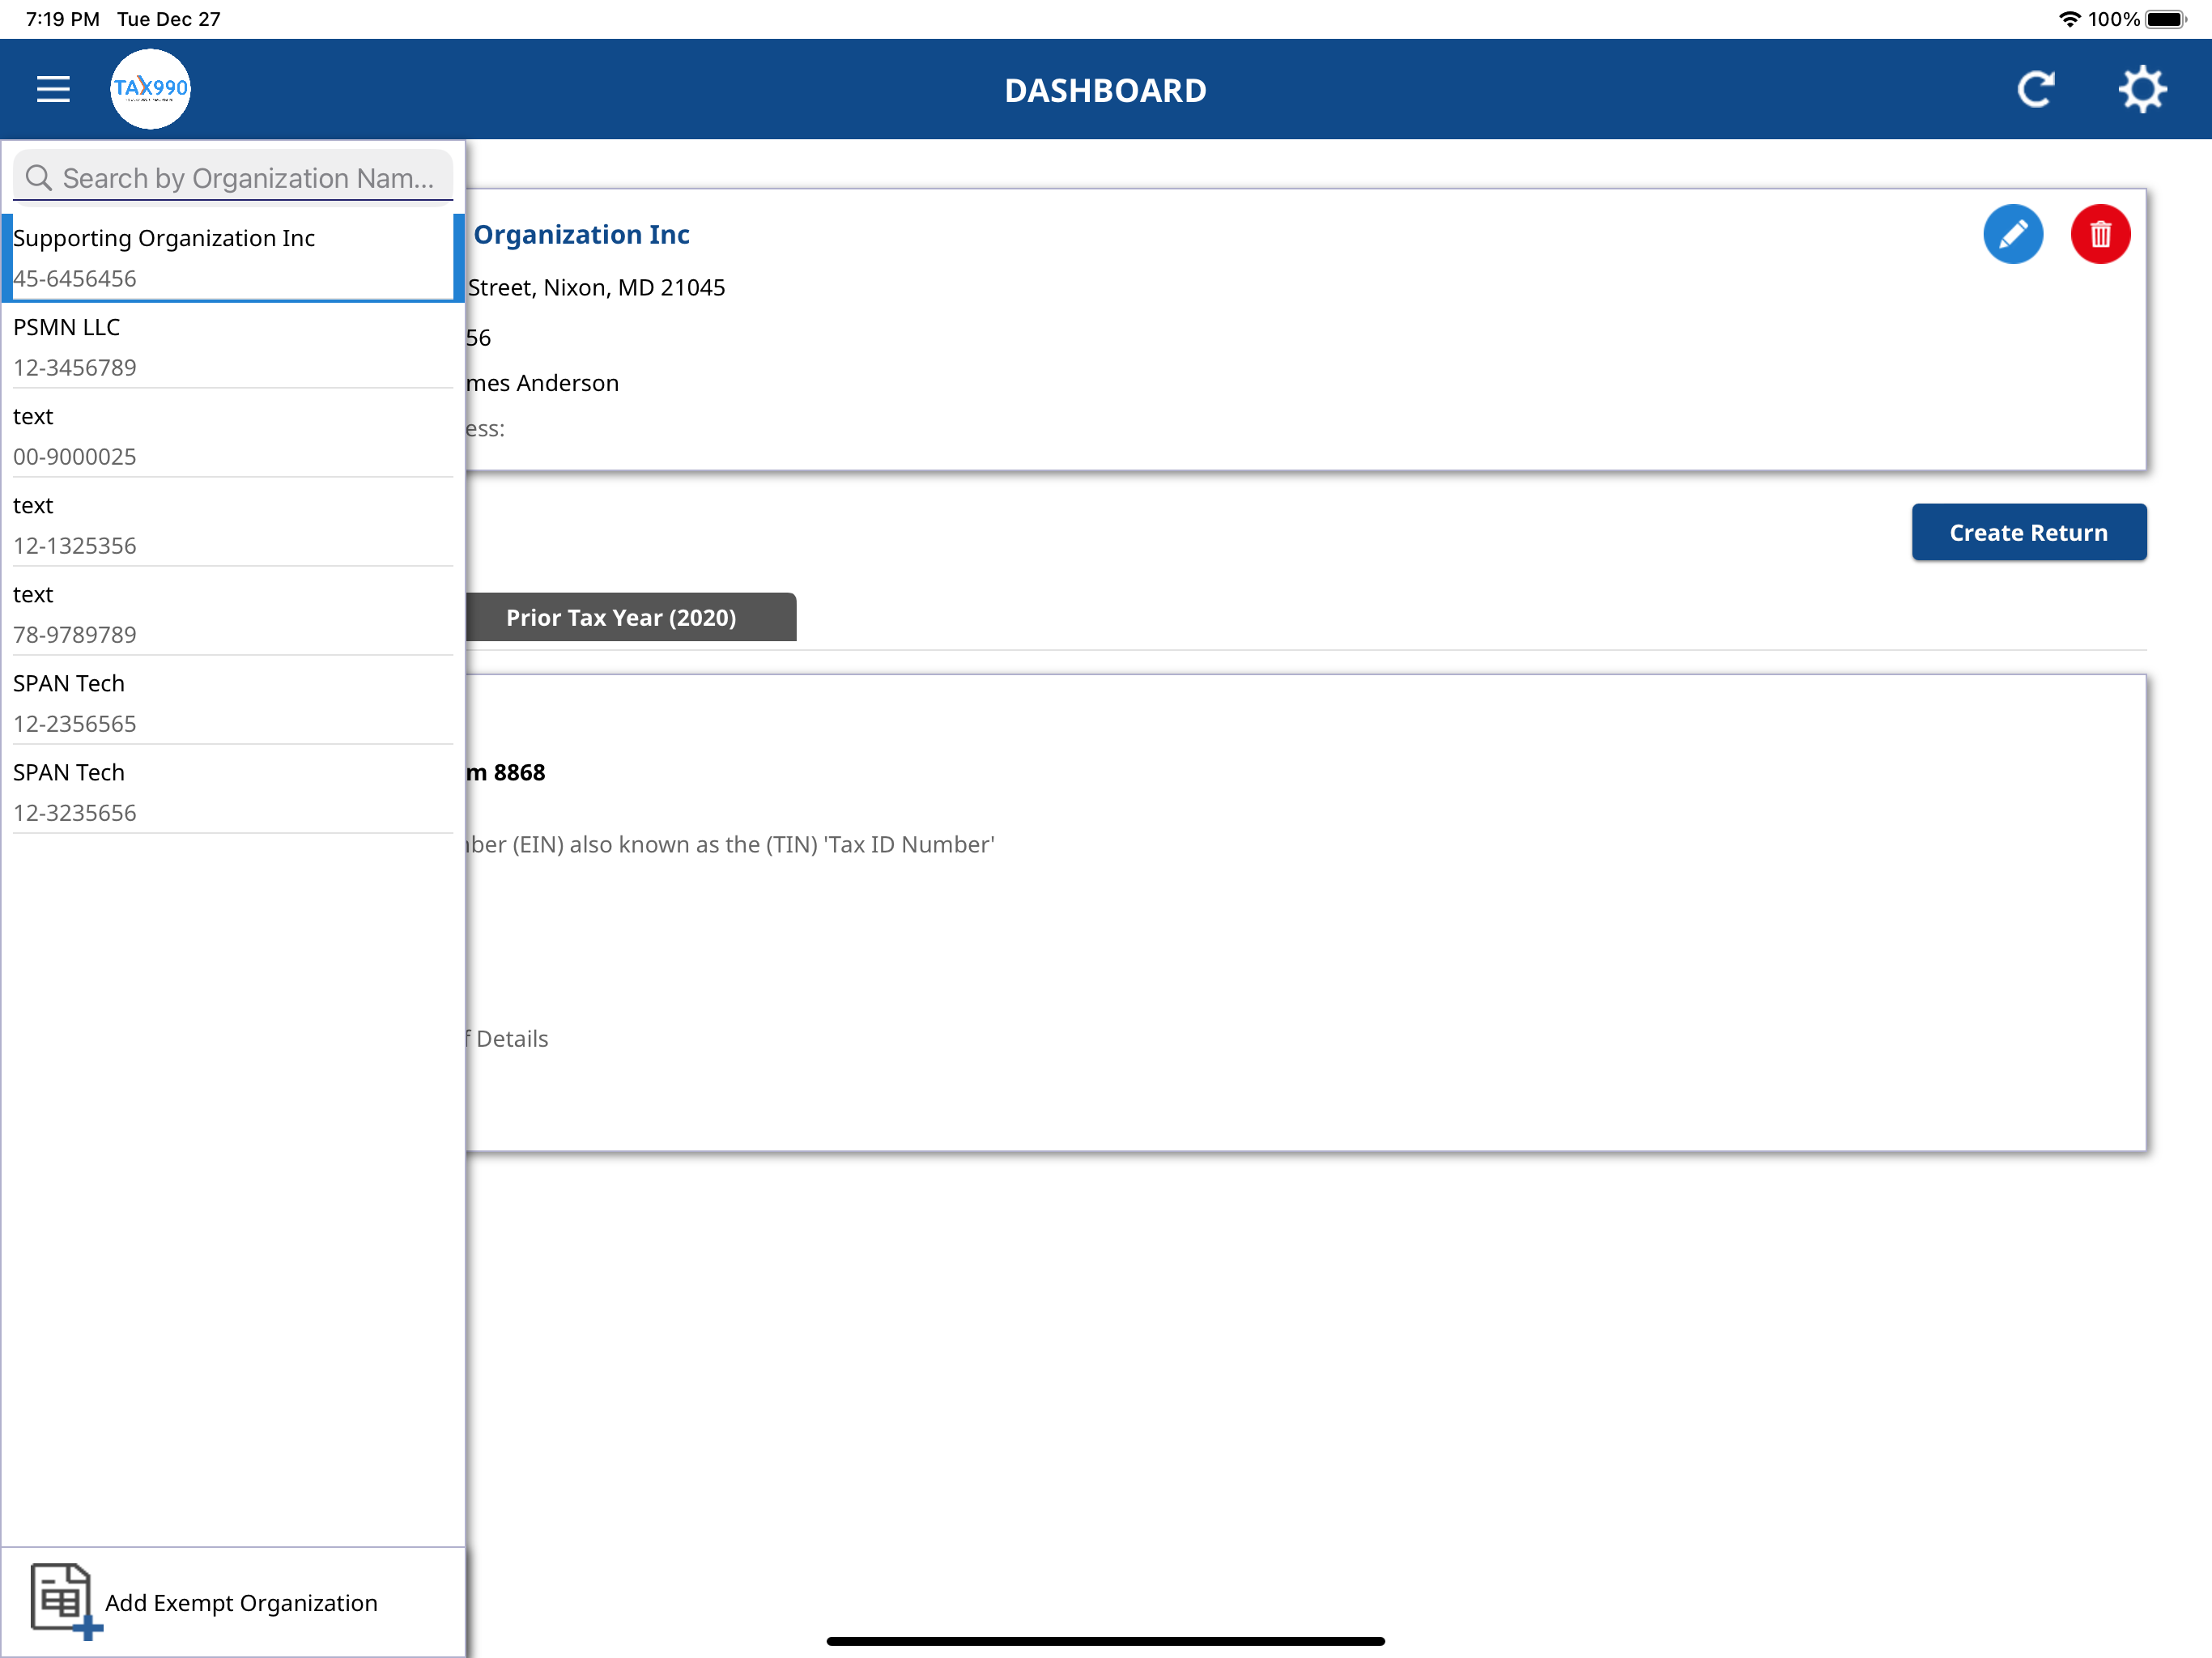The width and height of the screenshot is (2212, 1658).
Task: Refresh the dashboard
Action: click(2035, 89)
